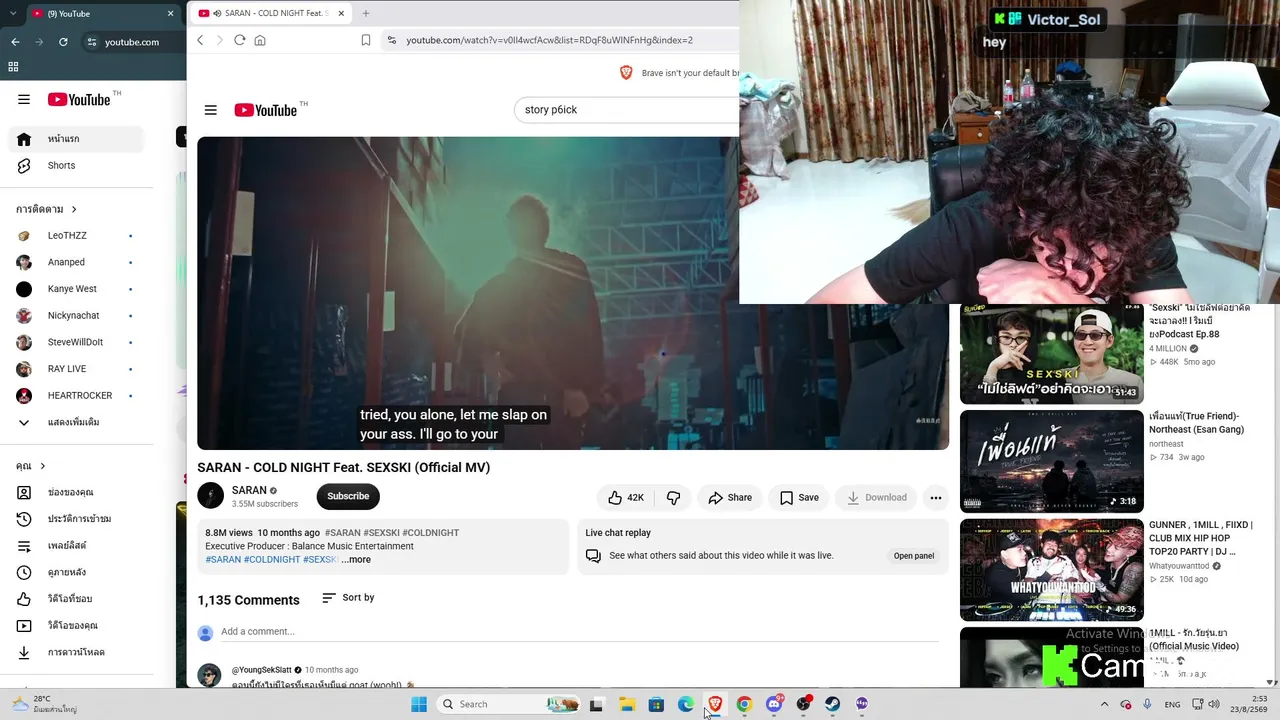Click the Windows taskbar Search box
The height and width of the screenshot is (720, 1280).
pyautogui.click(x=510, y=704)
